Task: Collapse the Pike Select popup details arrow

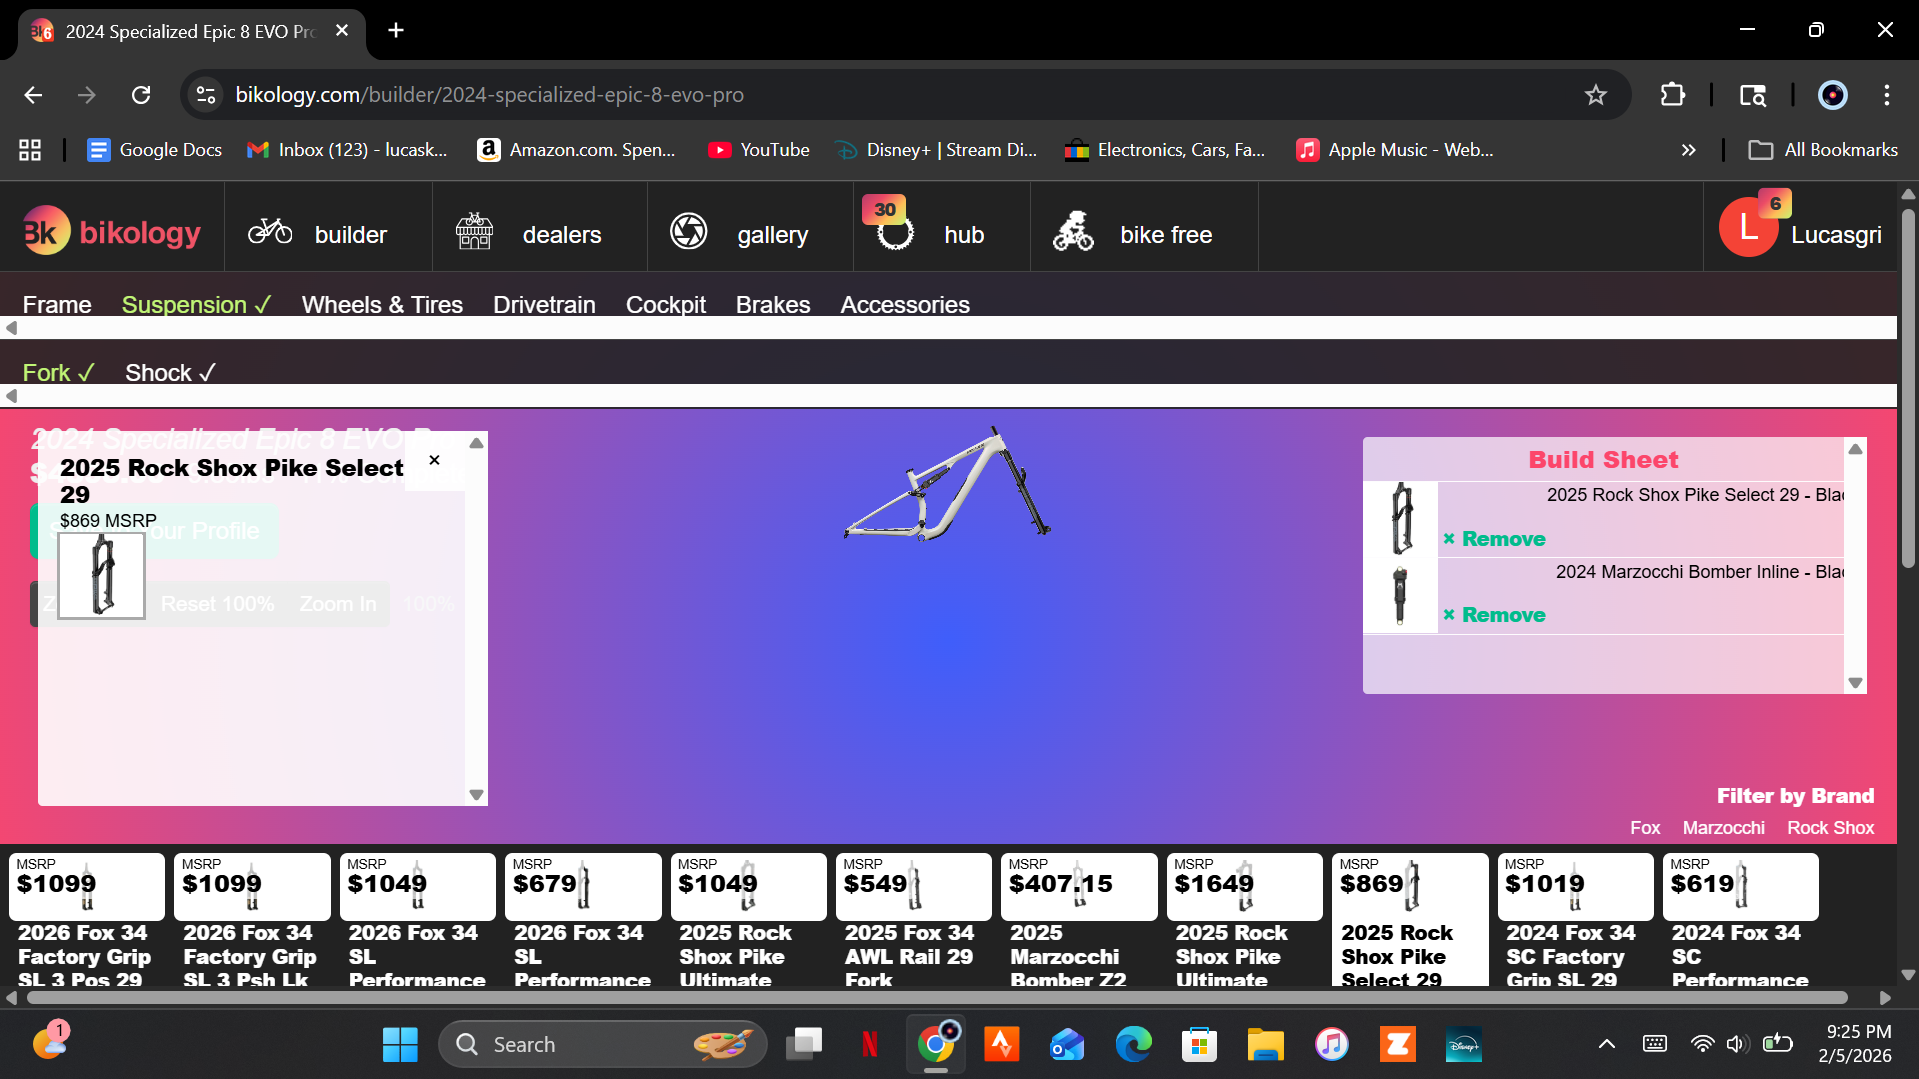Action: 476,443
